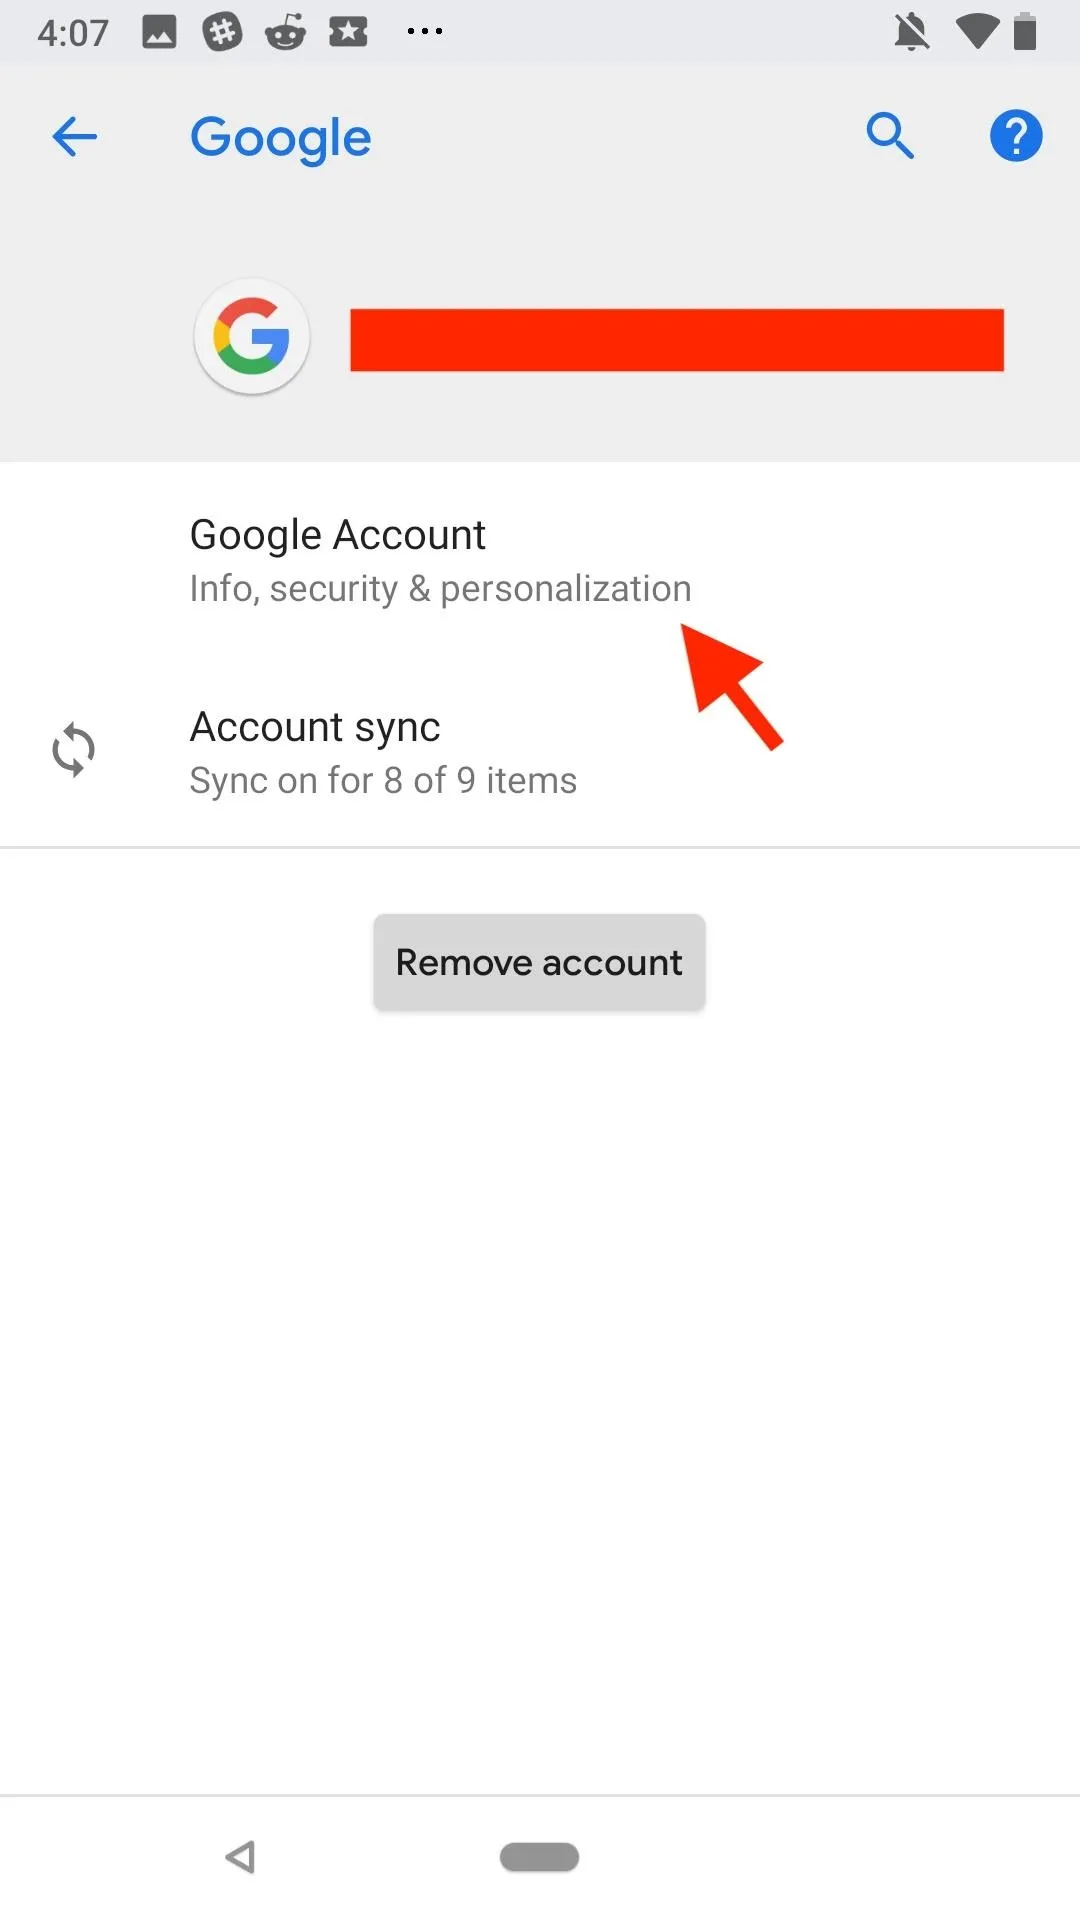The image size is (1080, 1920).
Task: Tap the Account sync refresh icon
Action: pos(74,750)
